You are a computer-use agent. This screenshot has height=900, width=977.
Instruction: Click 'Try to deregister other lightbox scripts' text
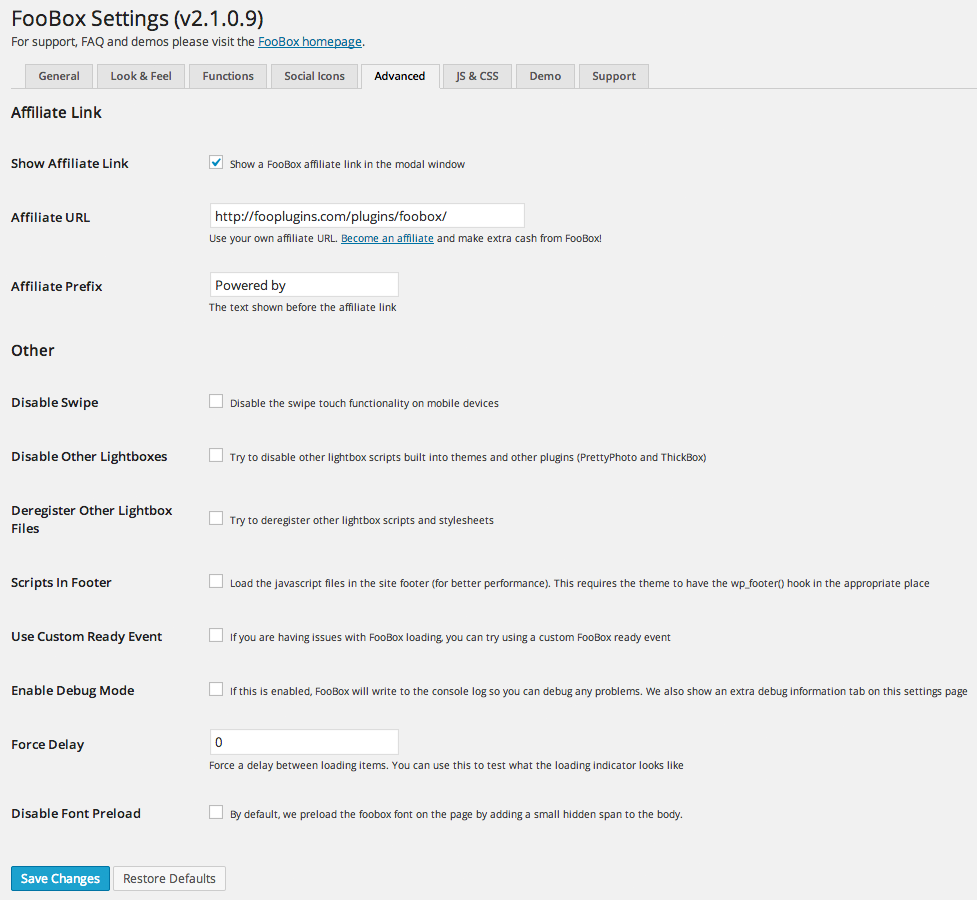click(x=361, y=520)
